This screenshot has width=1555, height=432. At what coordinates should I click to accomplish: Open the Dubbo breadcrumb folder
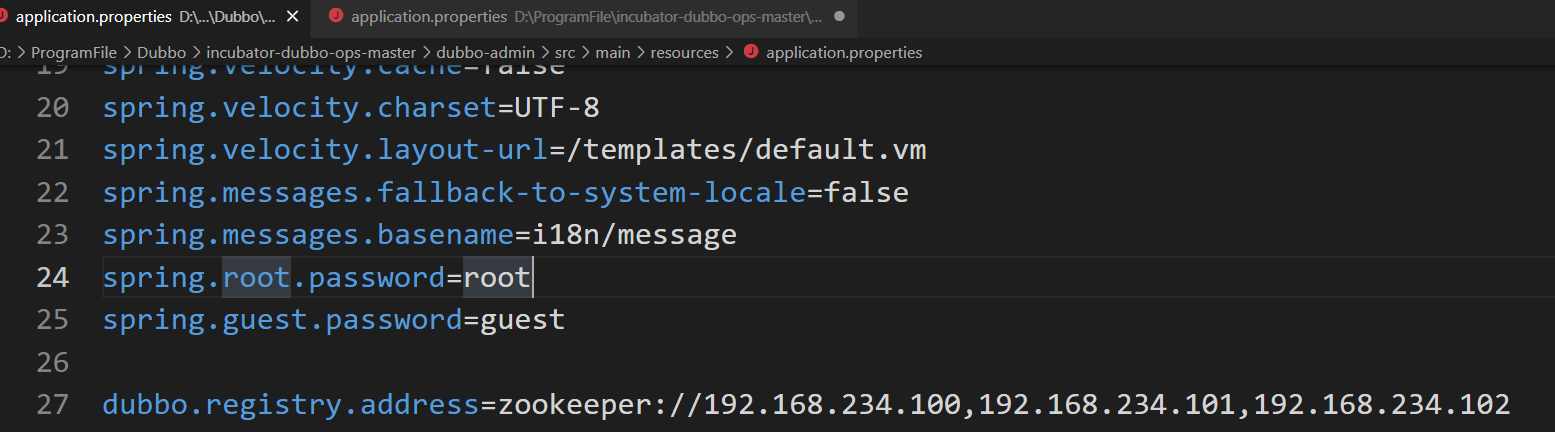coord(162,53)
